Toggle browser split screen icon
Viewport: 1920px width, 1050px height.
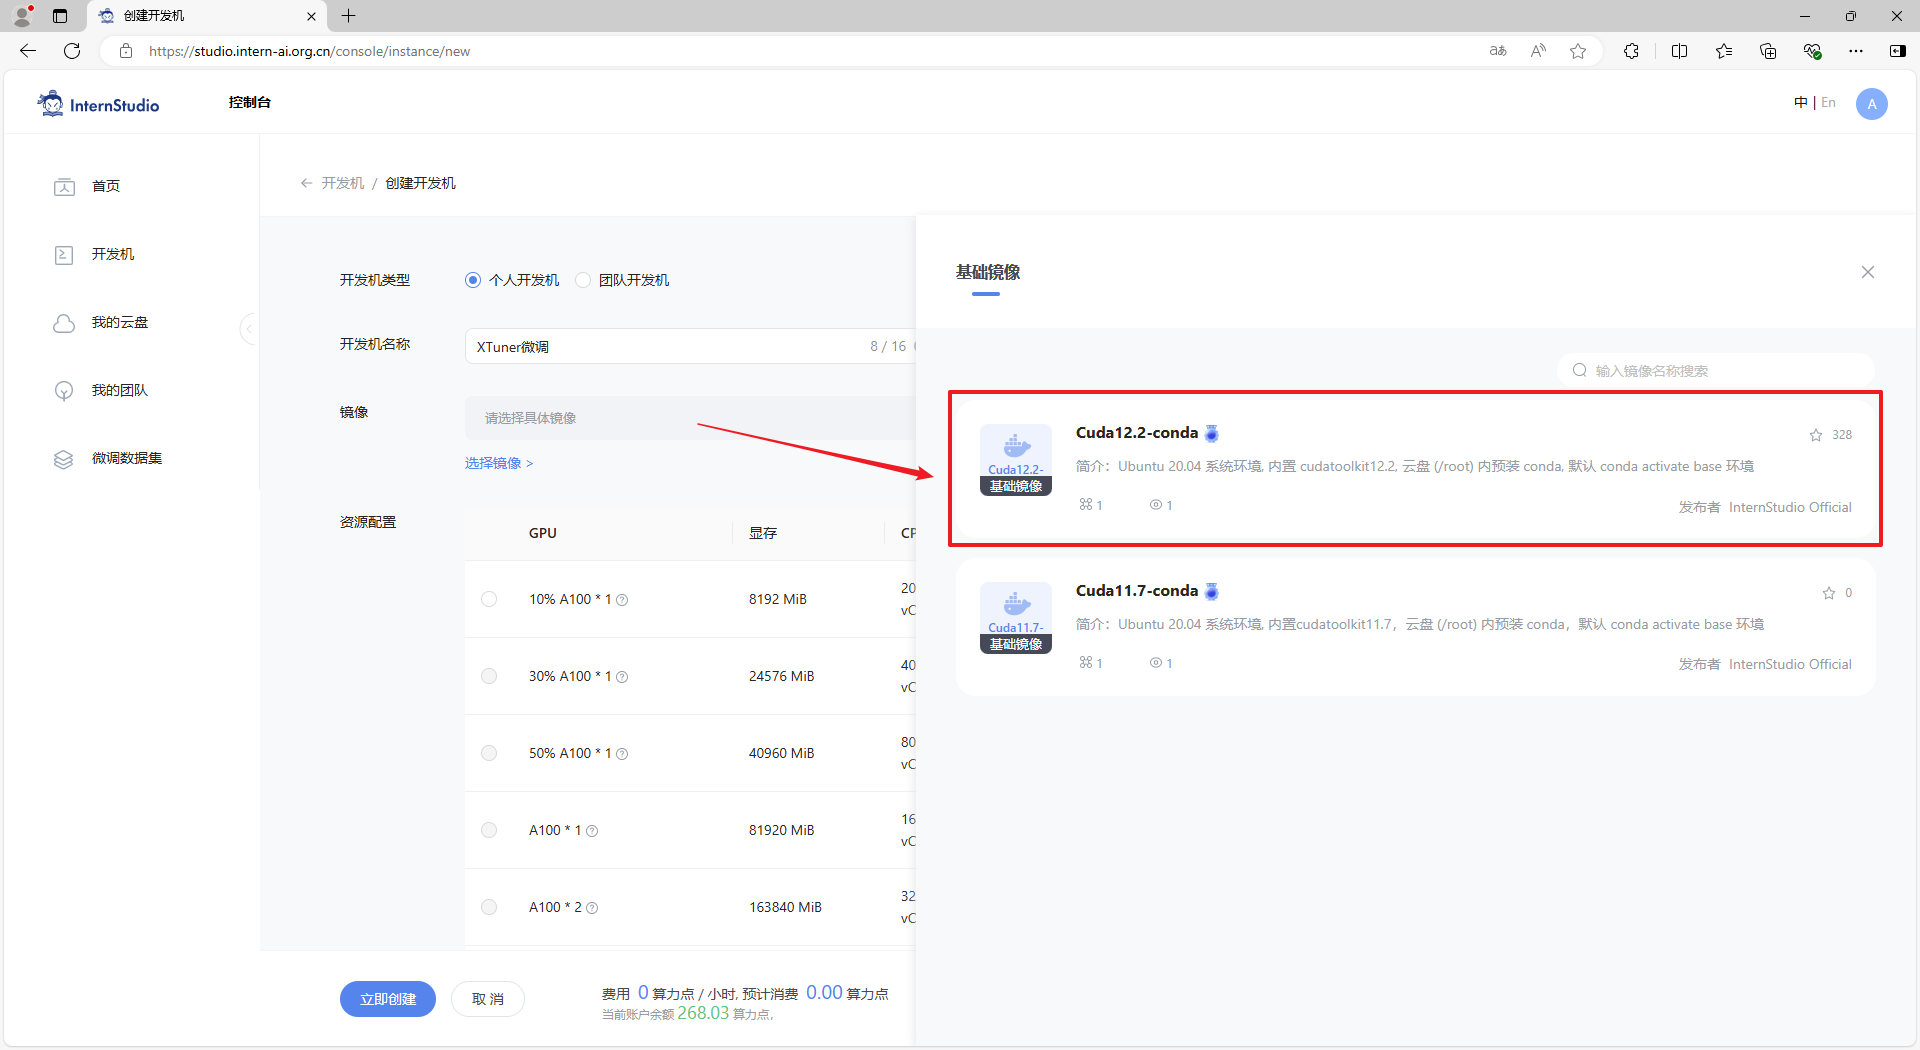pos(1679,51)
